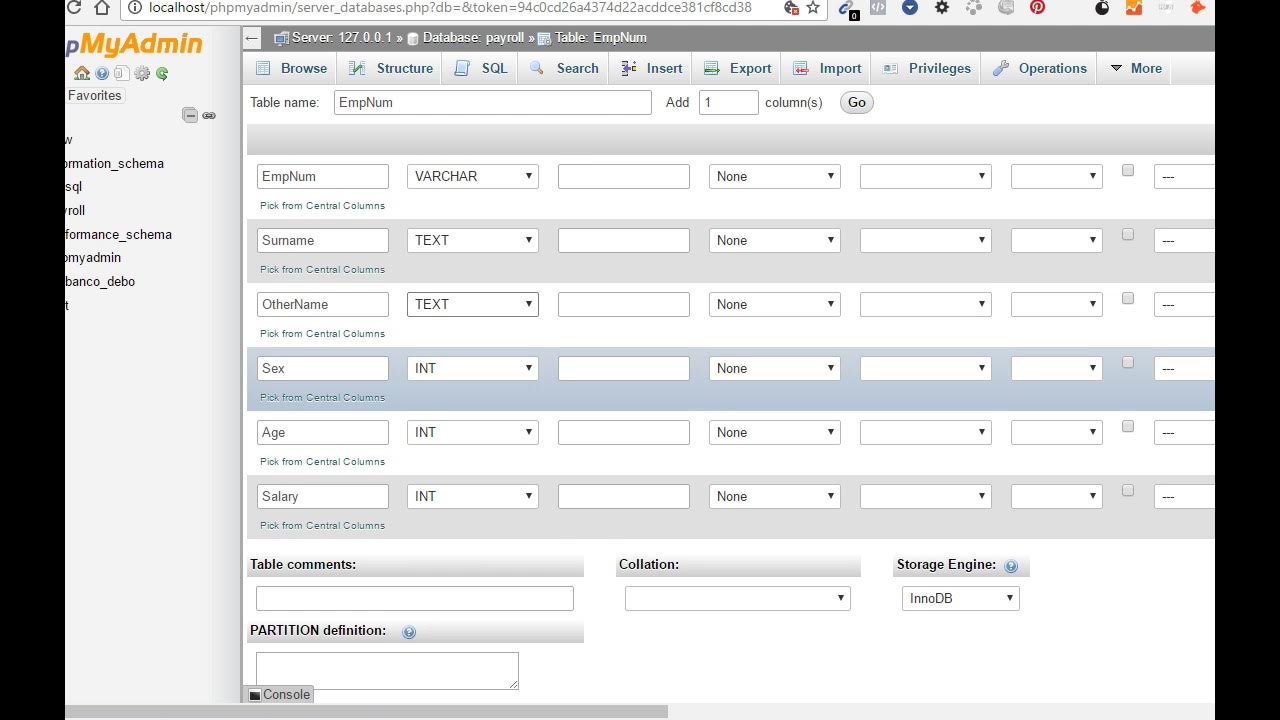Click the Database: payroll breadcrumb link

(x=473, y=38)
